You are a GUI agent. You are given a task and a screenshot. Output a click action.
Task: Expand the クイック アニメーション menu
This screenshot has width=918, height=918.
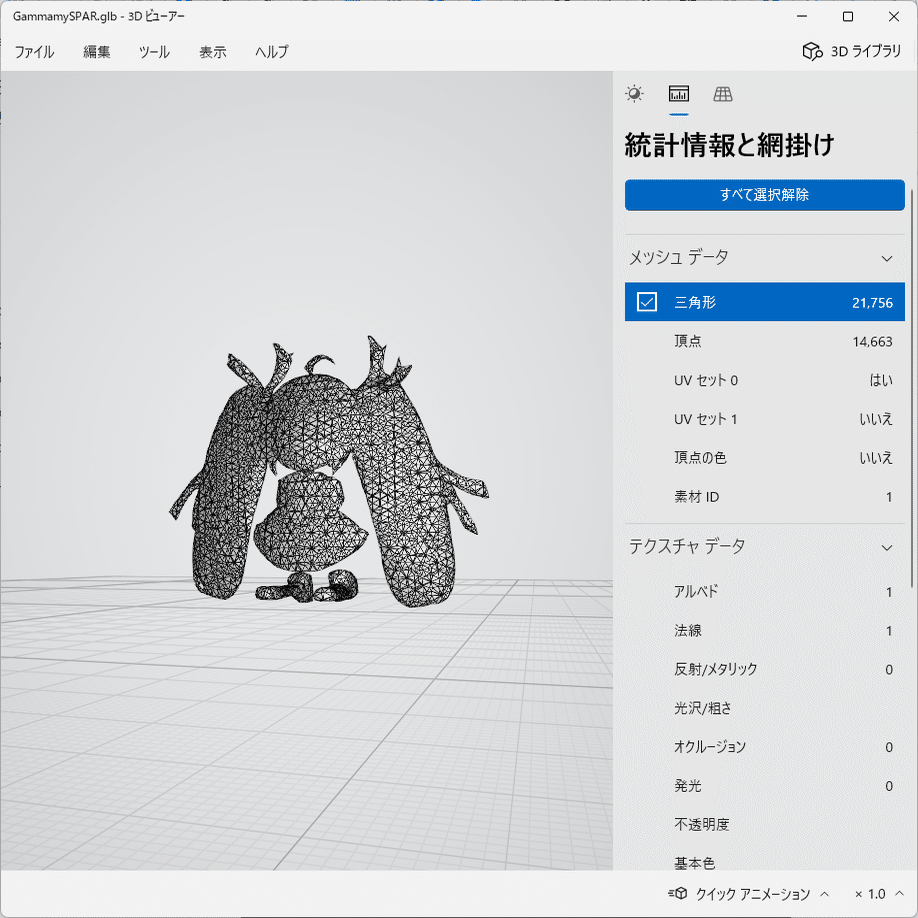[749, 894]
